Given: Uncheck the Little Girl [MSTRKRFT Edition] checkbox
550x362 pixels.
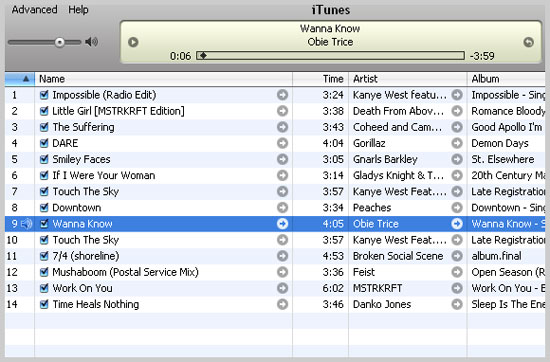Looking at the screenshot, I should pyautogui.click(x=44, y=111).
